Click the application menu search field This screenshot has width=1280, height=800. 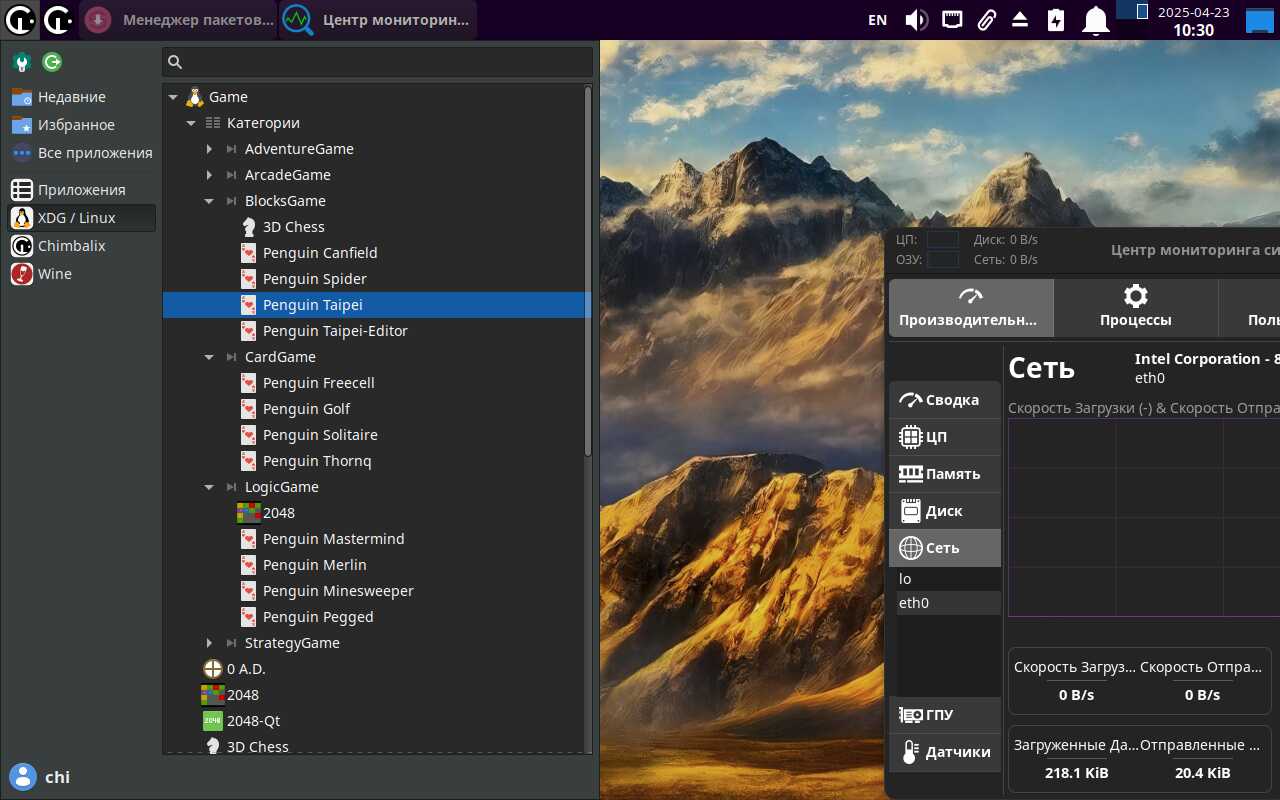[378, 62]
